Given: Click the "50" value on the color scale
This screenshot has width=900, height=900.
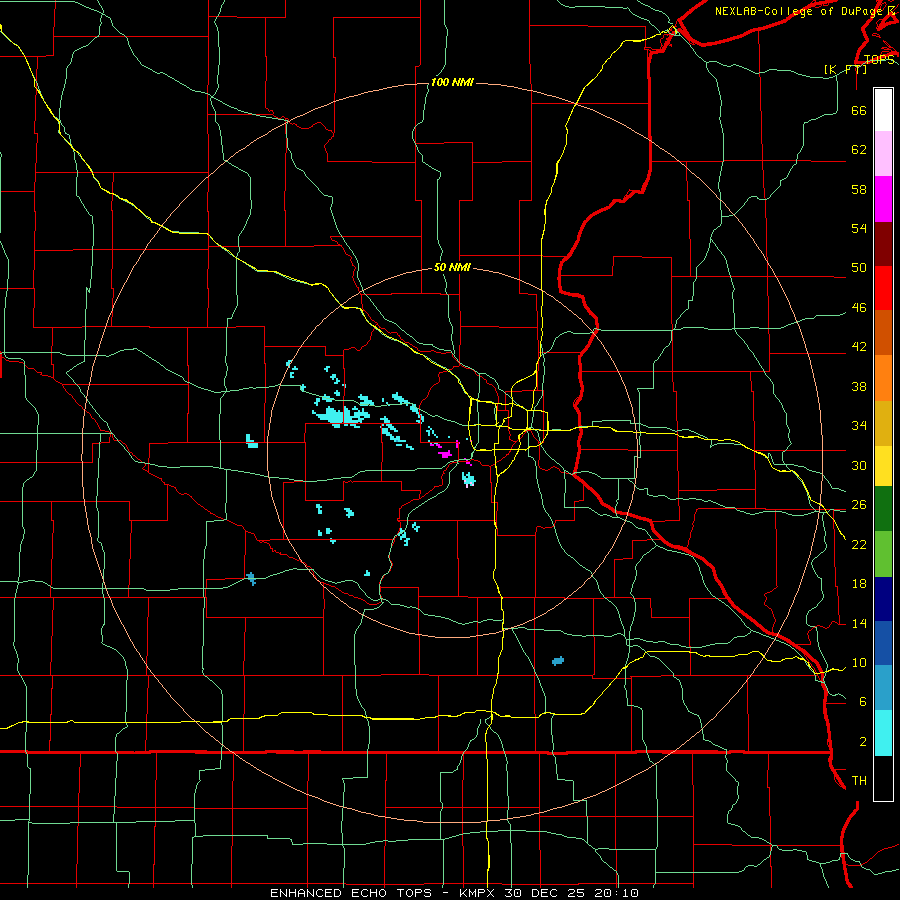Looking at the screenshot, I should (859, 268).
